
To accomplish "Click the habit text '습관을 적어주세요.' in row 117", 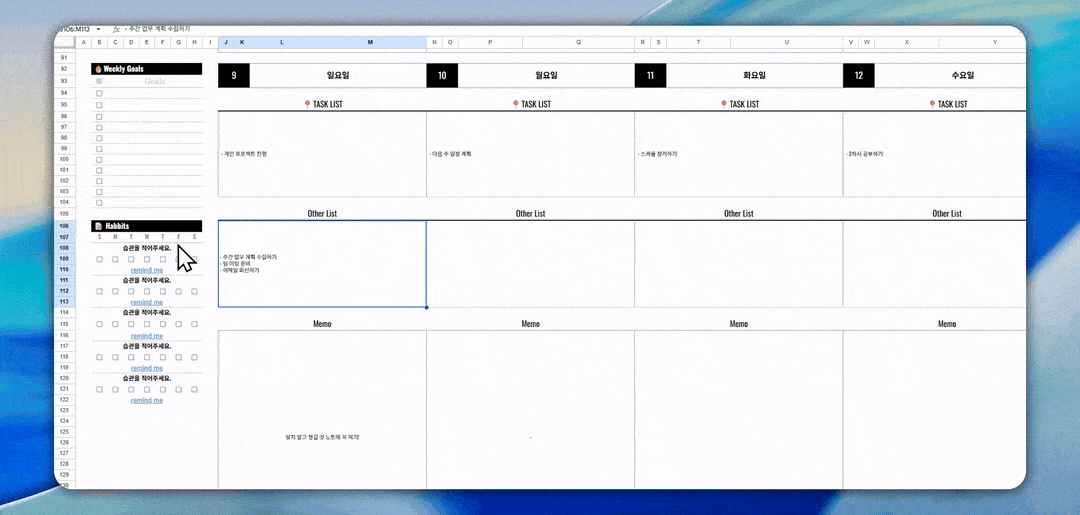I will click(x=147, y=346).
